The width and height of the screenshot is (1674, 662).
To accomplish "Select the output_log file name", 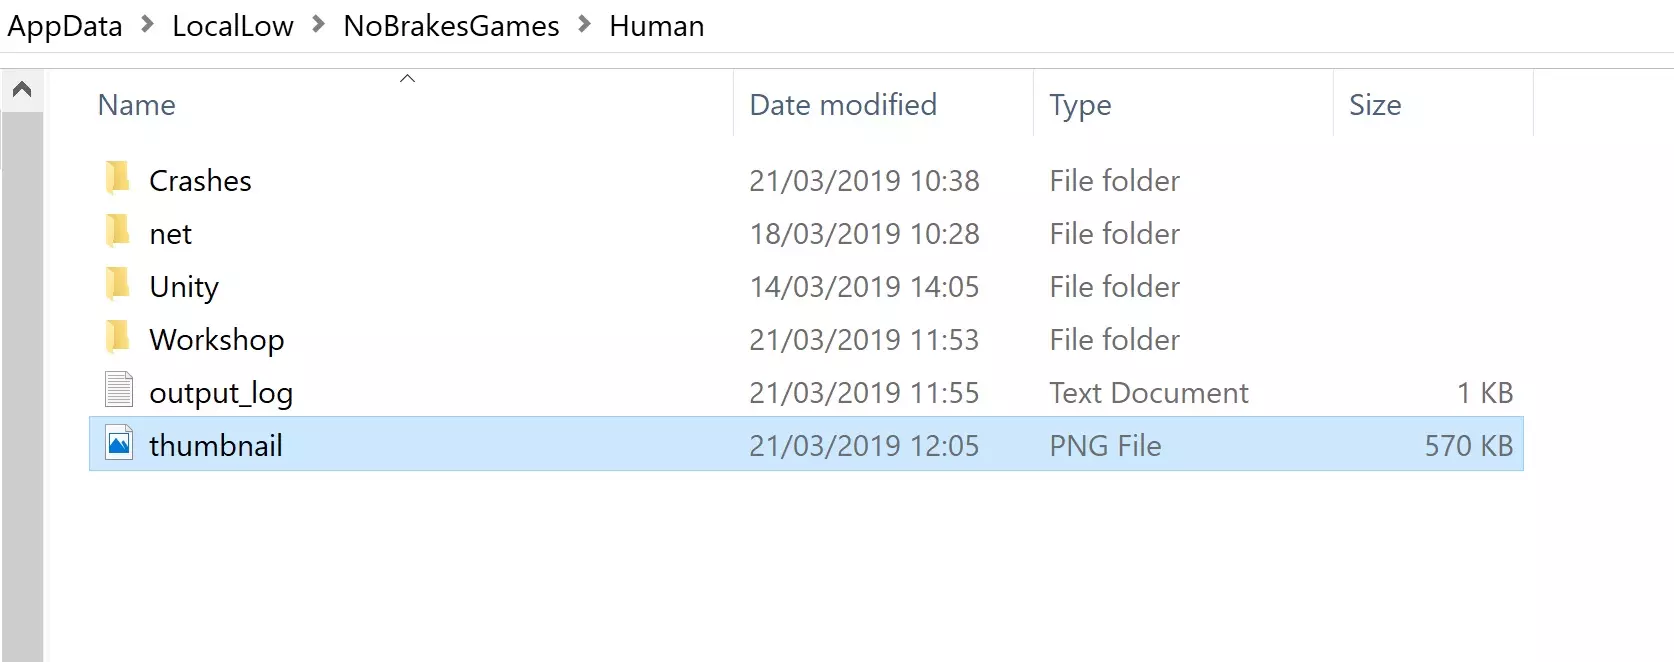I will click(x=221, y=393).
